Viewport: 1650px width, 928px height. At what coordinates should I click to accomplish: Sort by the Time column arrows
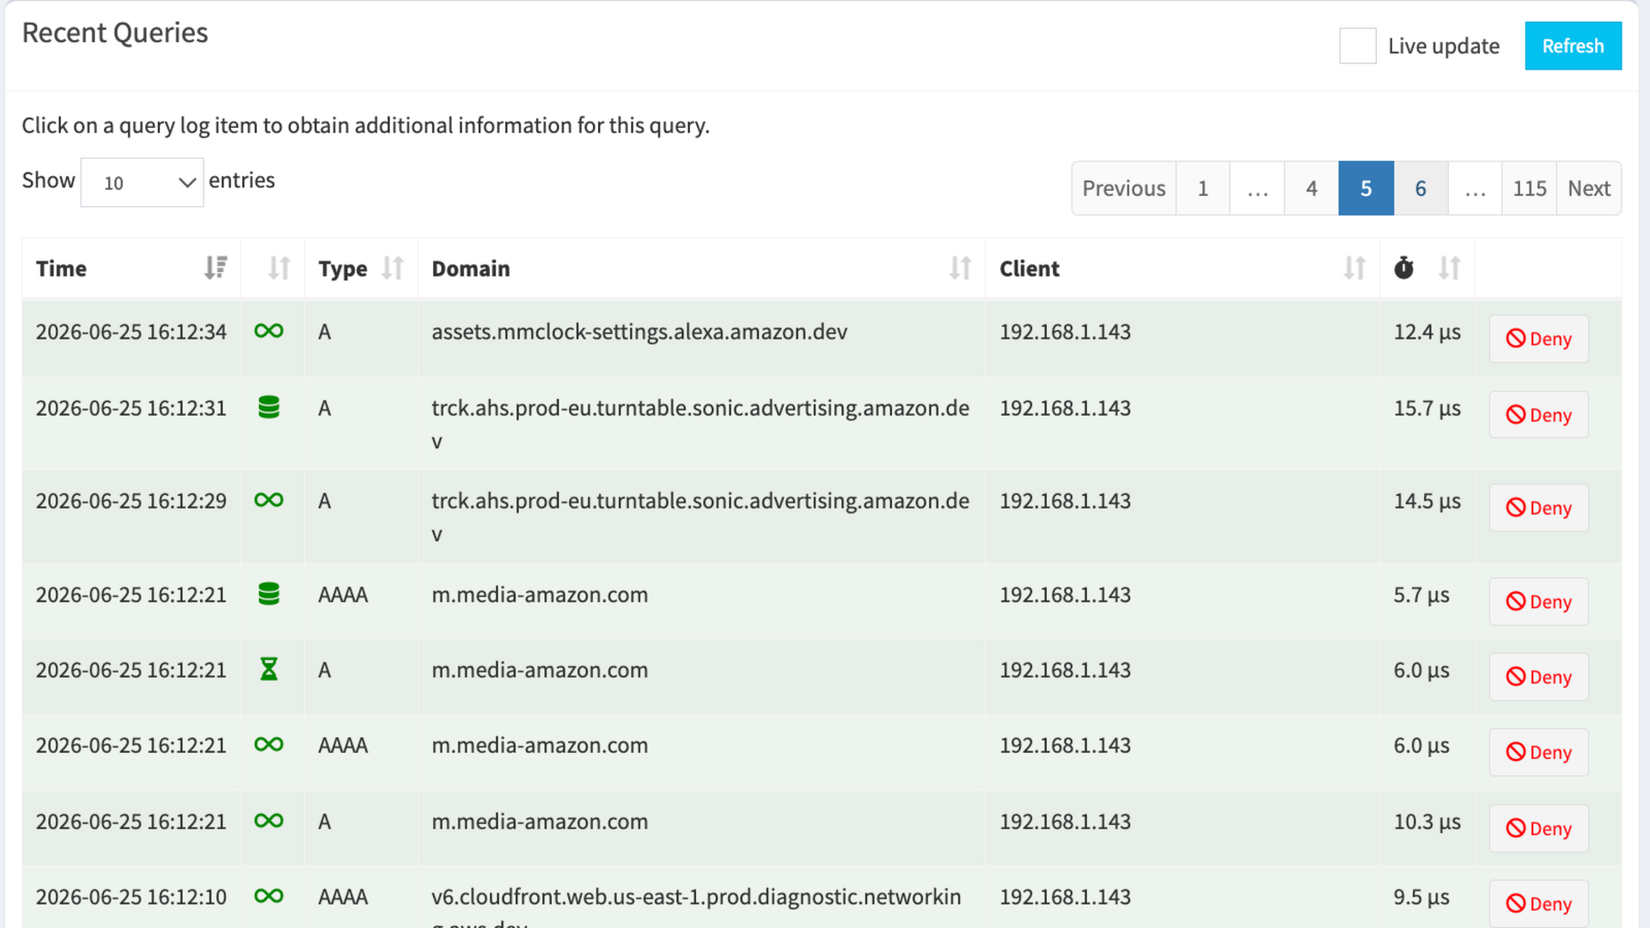(216, 268)
